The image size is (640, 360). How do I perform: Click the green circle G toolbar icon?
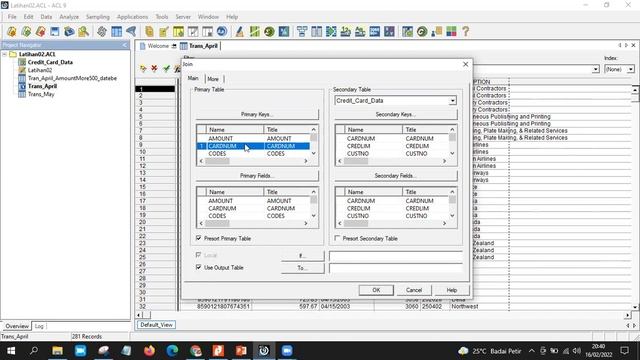coord(422,31)
